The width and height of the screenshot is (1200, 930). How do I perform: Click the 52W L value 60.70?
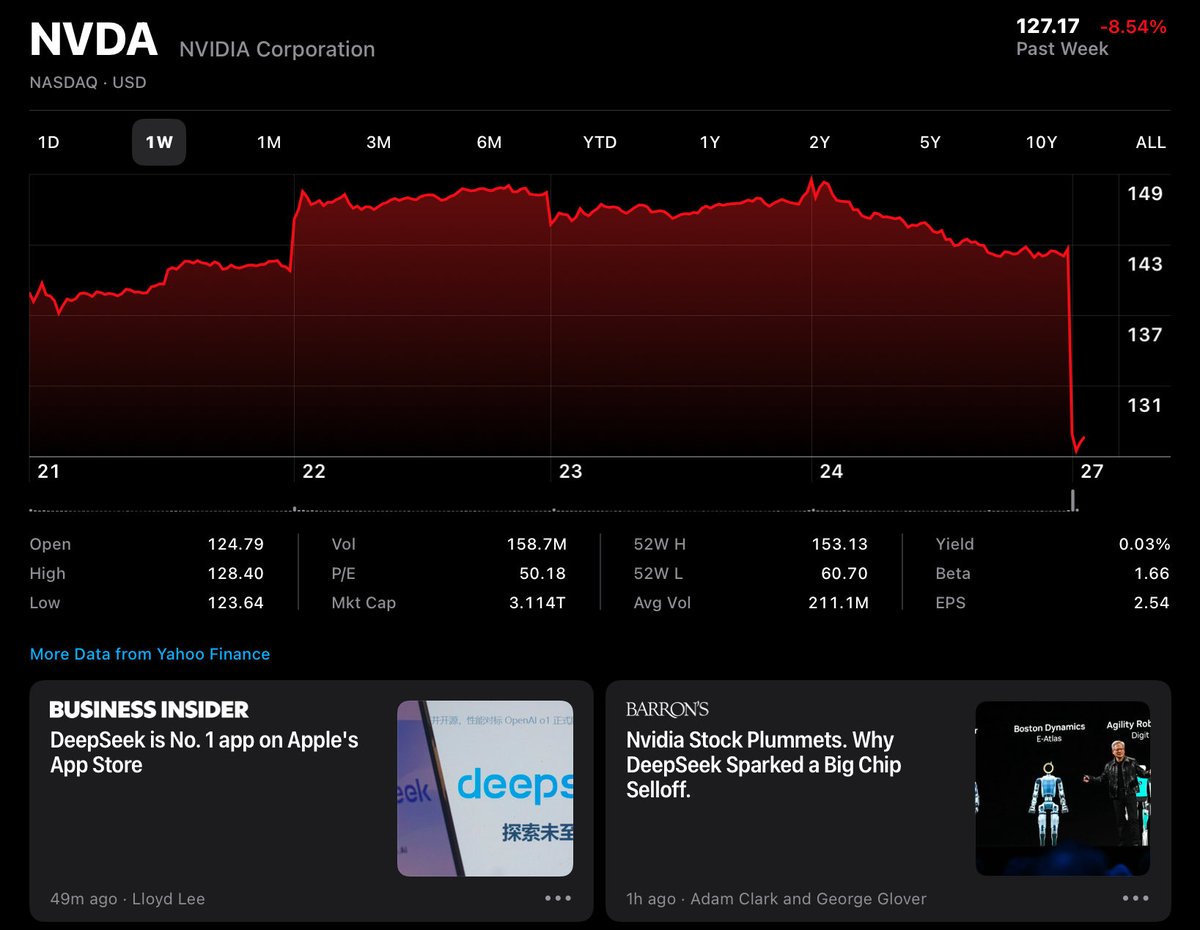(844, 573)
